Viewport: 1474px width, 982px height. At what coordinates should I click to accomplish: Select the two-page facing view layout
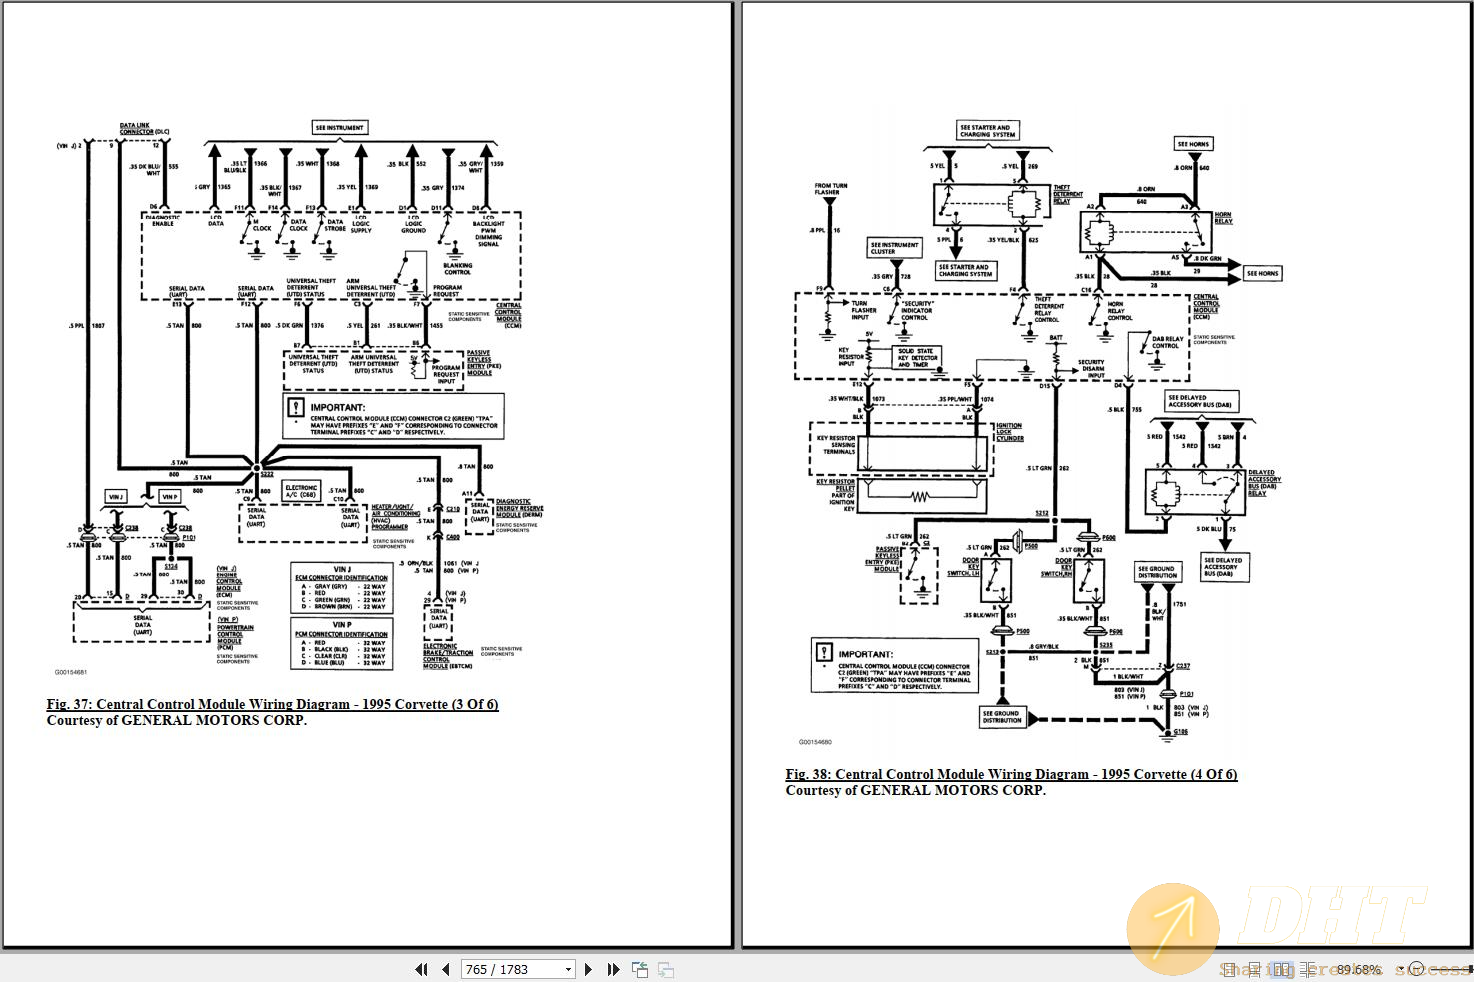tap(1281, 969)
